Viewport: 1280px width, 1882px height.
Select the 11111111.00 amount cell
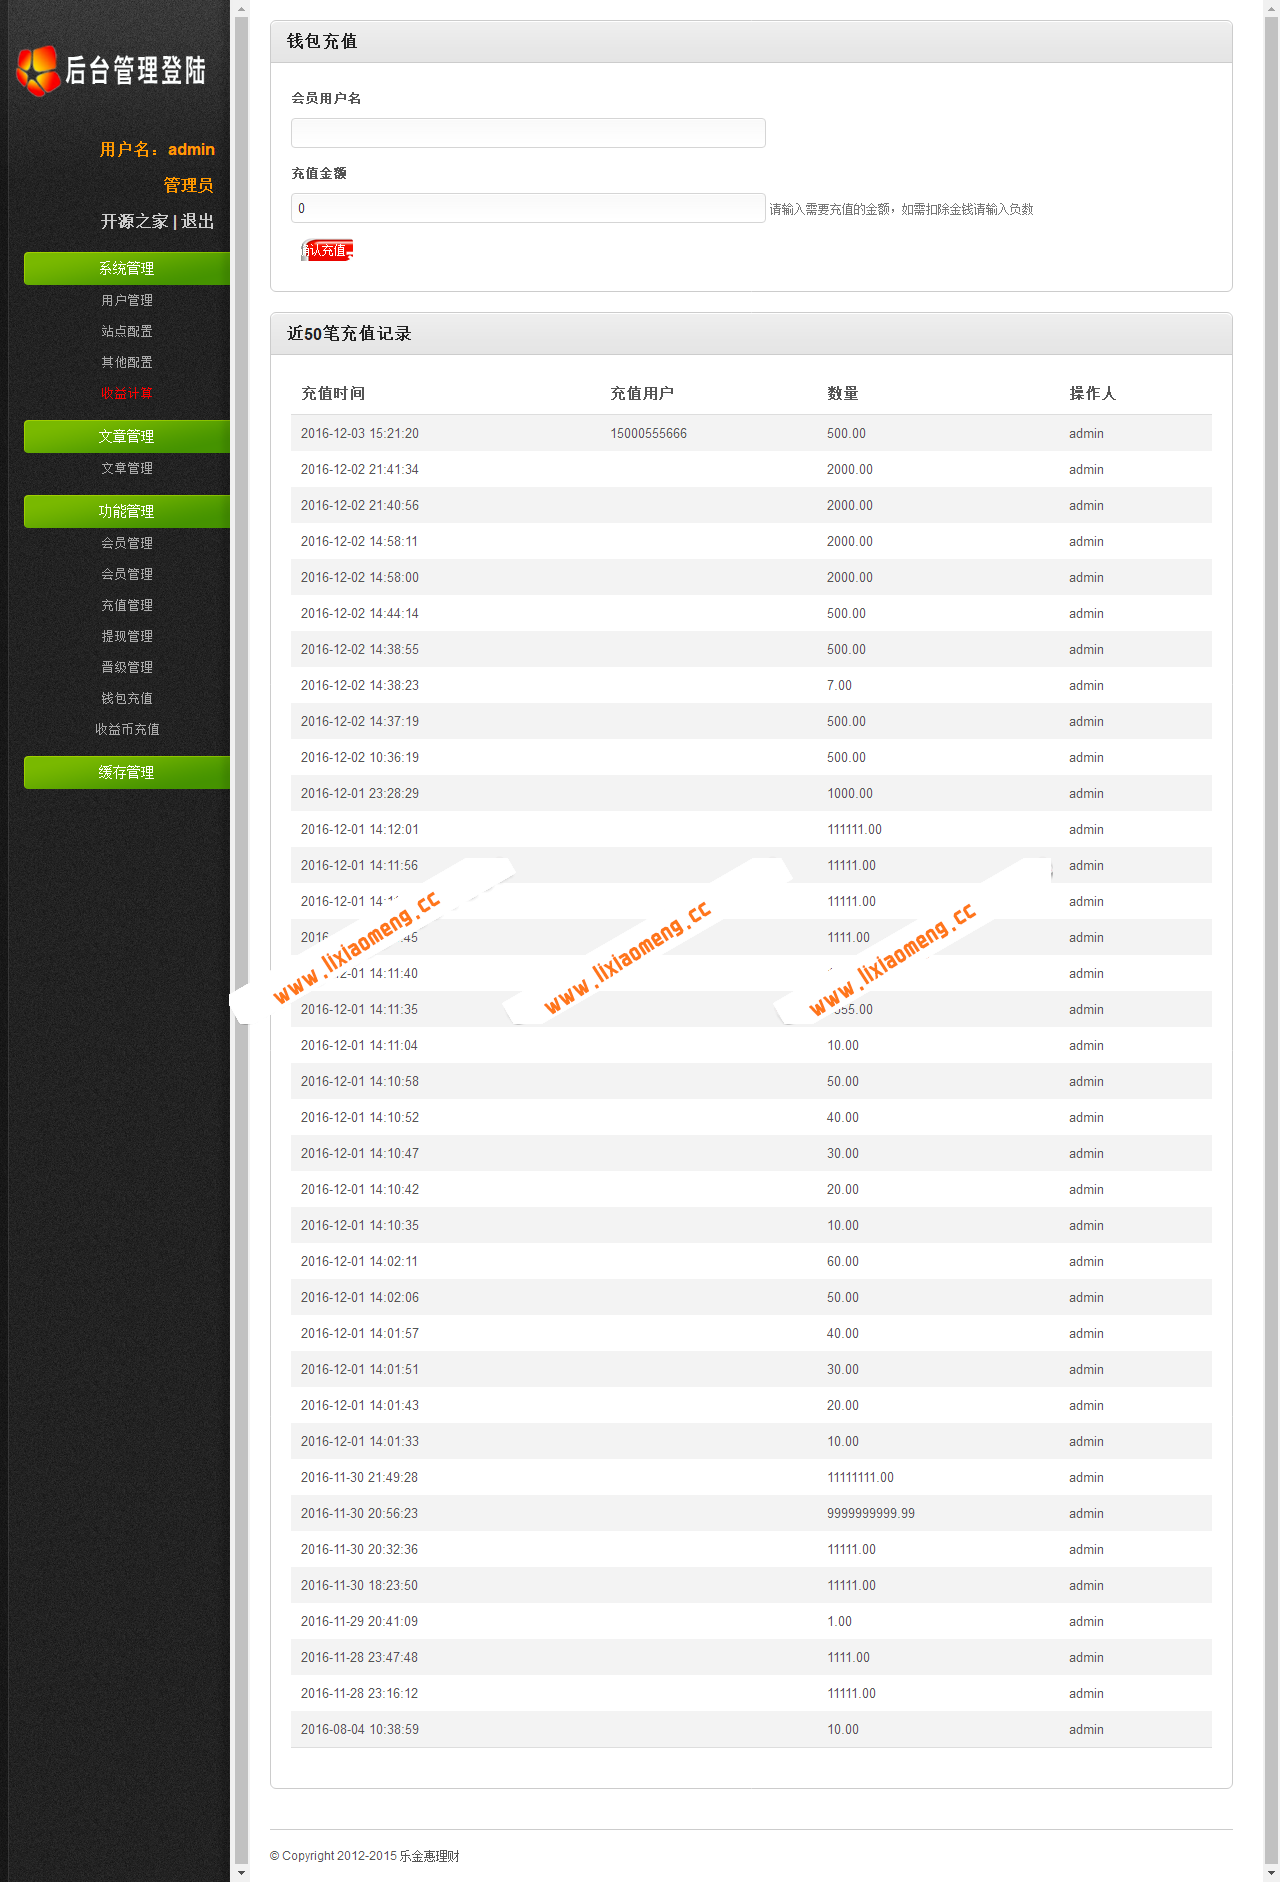coord(861,1477)
